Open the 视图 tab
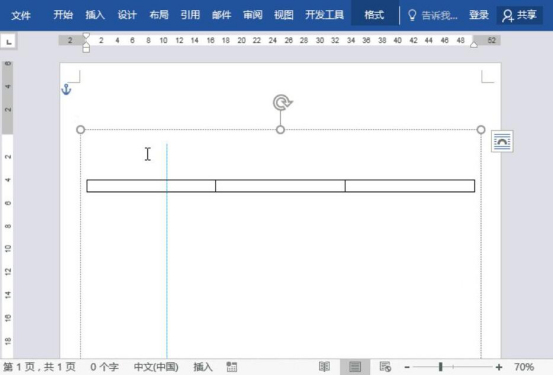This screenshot has width=553, height=376. pyautogui.click(x=284, y=15)
